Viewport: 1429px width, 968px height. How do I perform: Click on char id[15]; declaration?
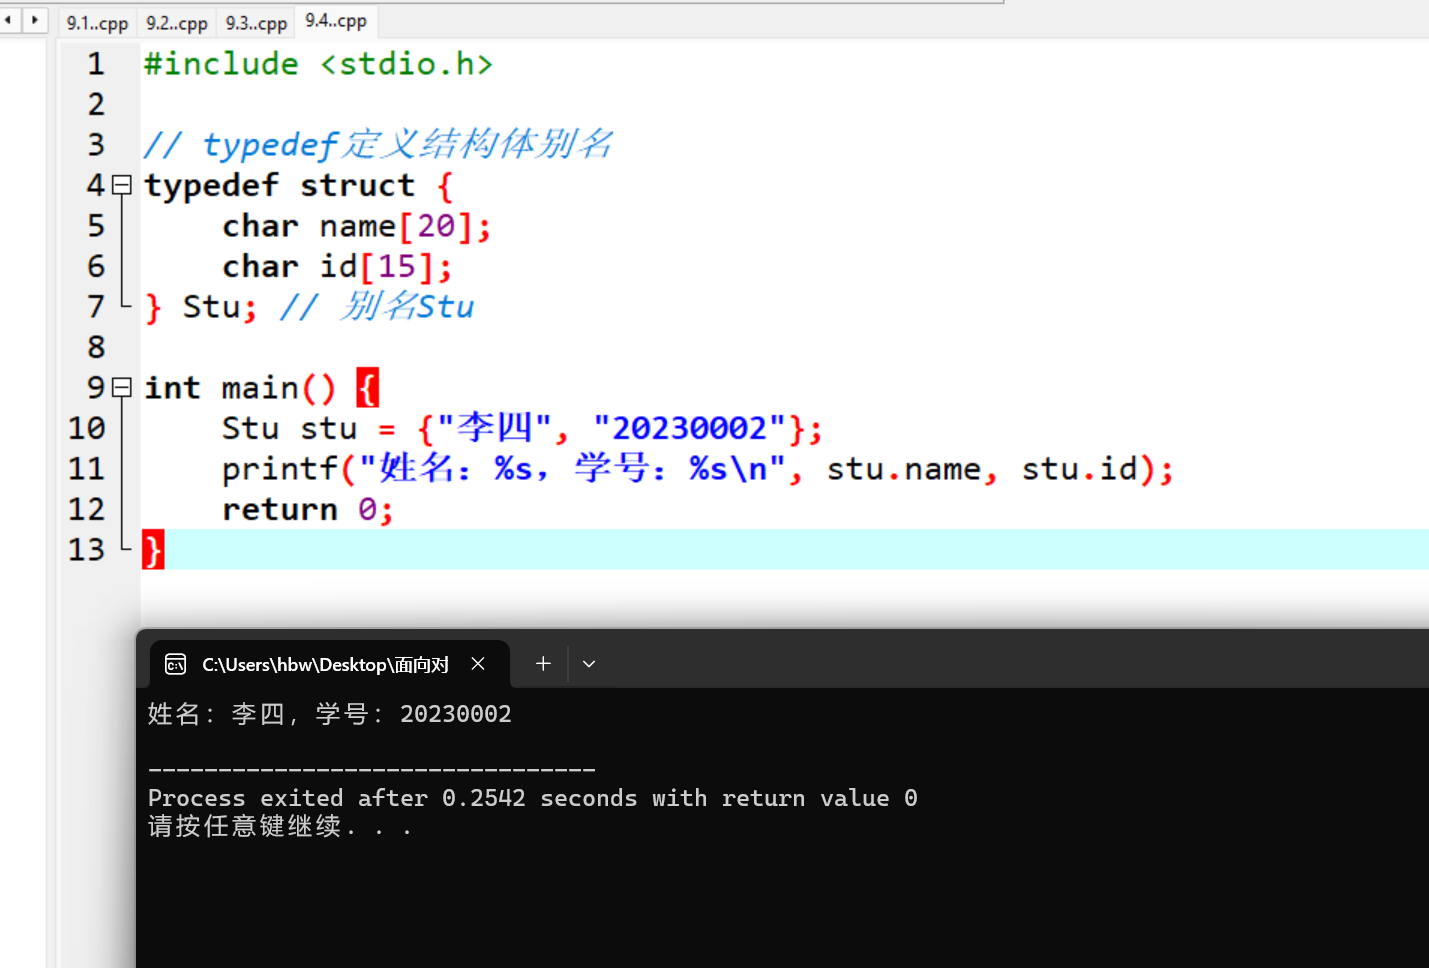click(x=337, y=266)
